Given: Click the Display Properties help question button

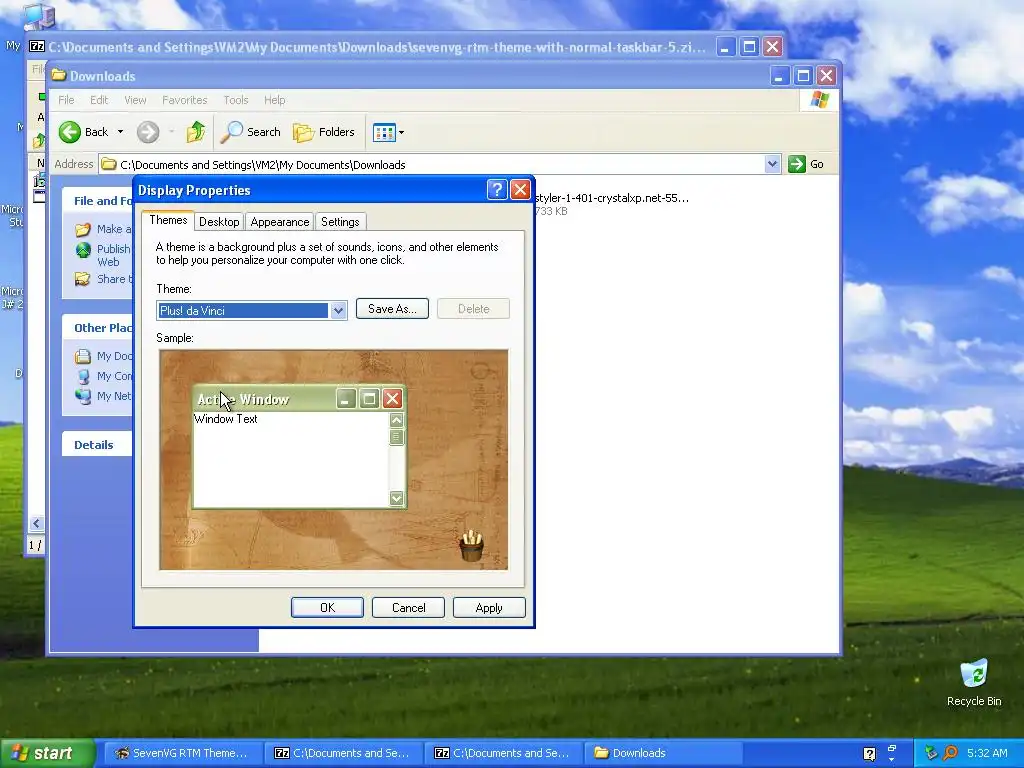Looking at the screenshot, I should [497, 190].
